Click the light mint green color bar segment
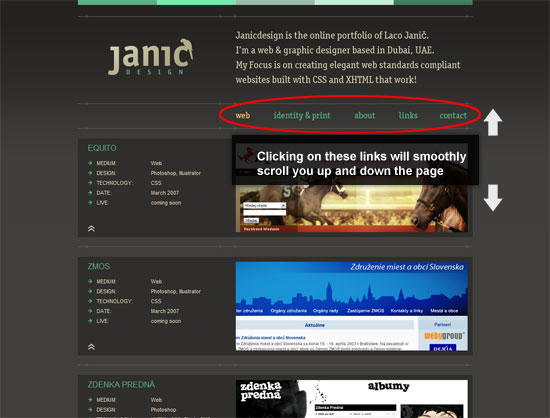The width and height of the screenshot is (550, 418). coord(354,2)
